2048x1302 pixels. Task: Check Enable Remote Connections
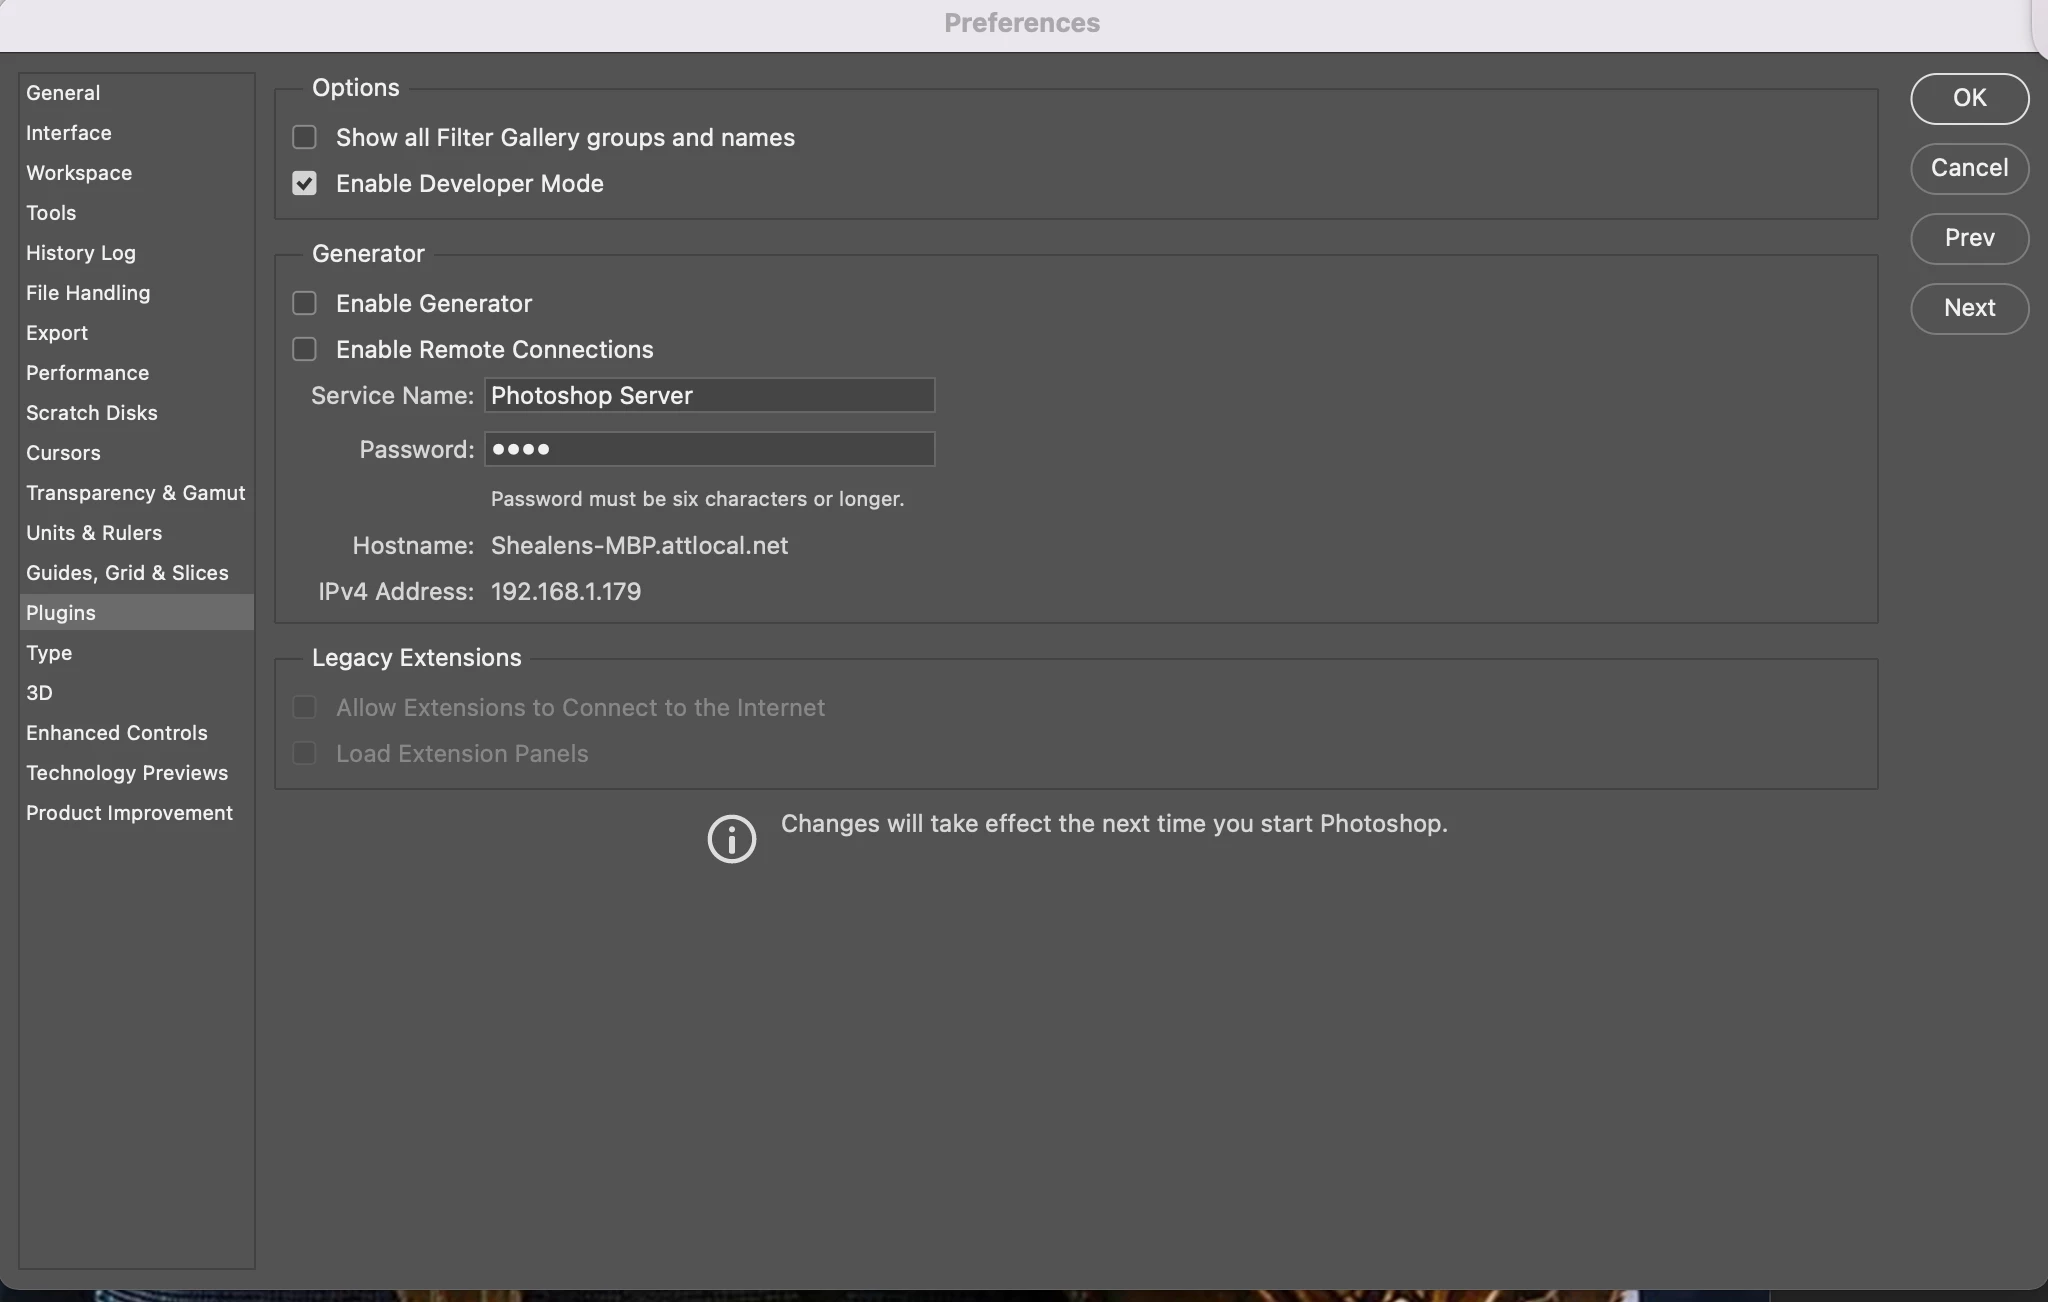point(304,349)
